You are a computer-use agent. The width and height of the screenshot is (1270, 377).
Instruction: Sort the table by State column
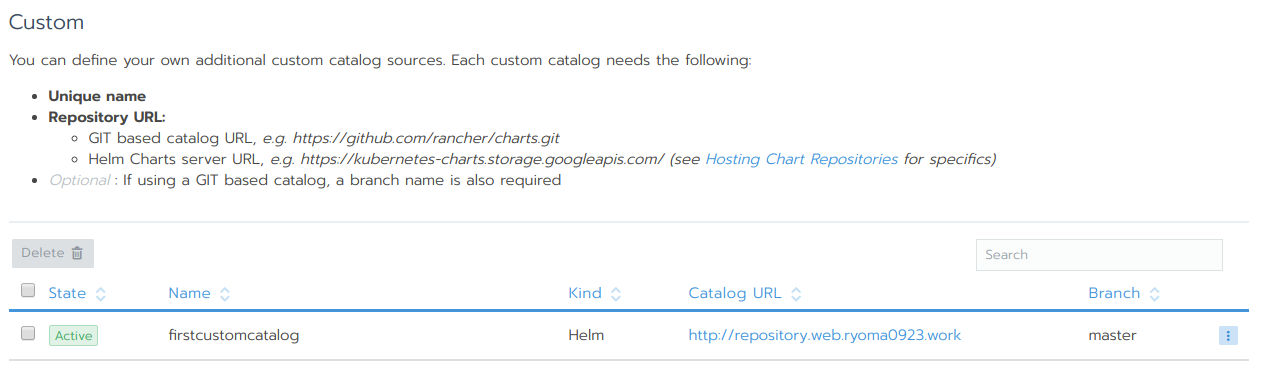pos(67,294)
